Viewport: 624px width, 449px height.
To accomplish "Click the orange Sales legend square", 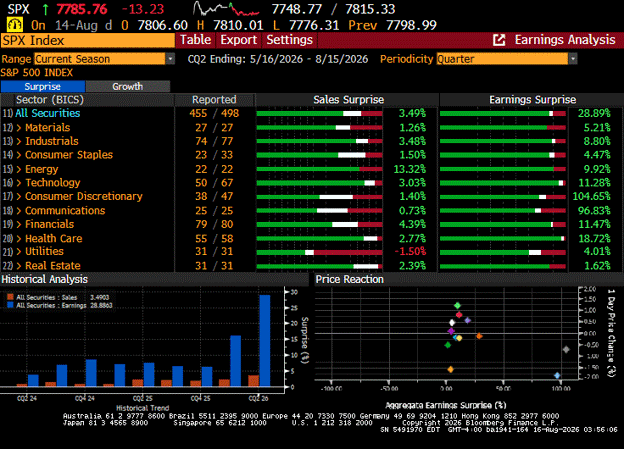I will tap(10, 297).
